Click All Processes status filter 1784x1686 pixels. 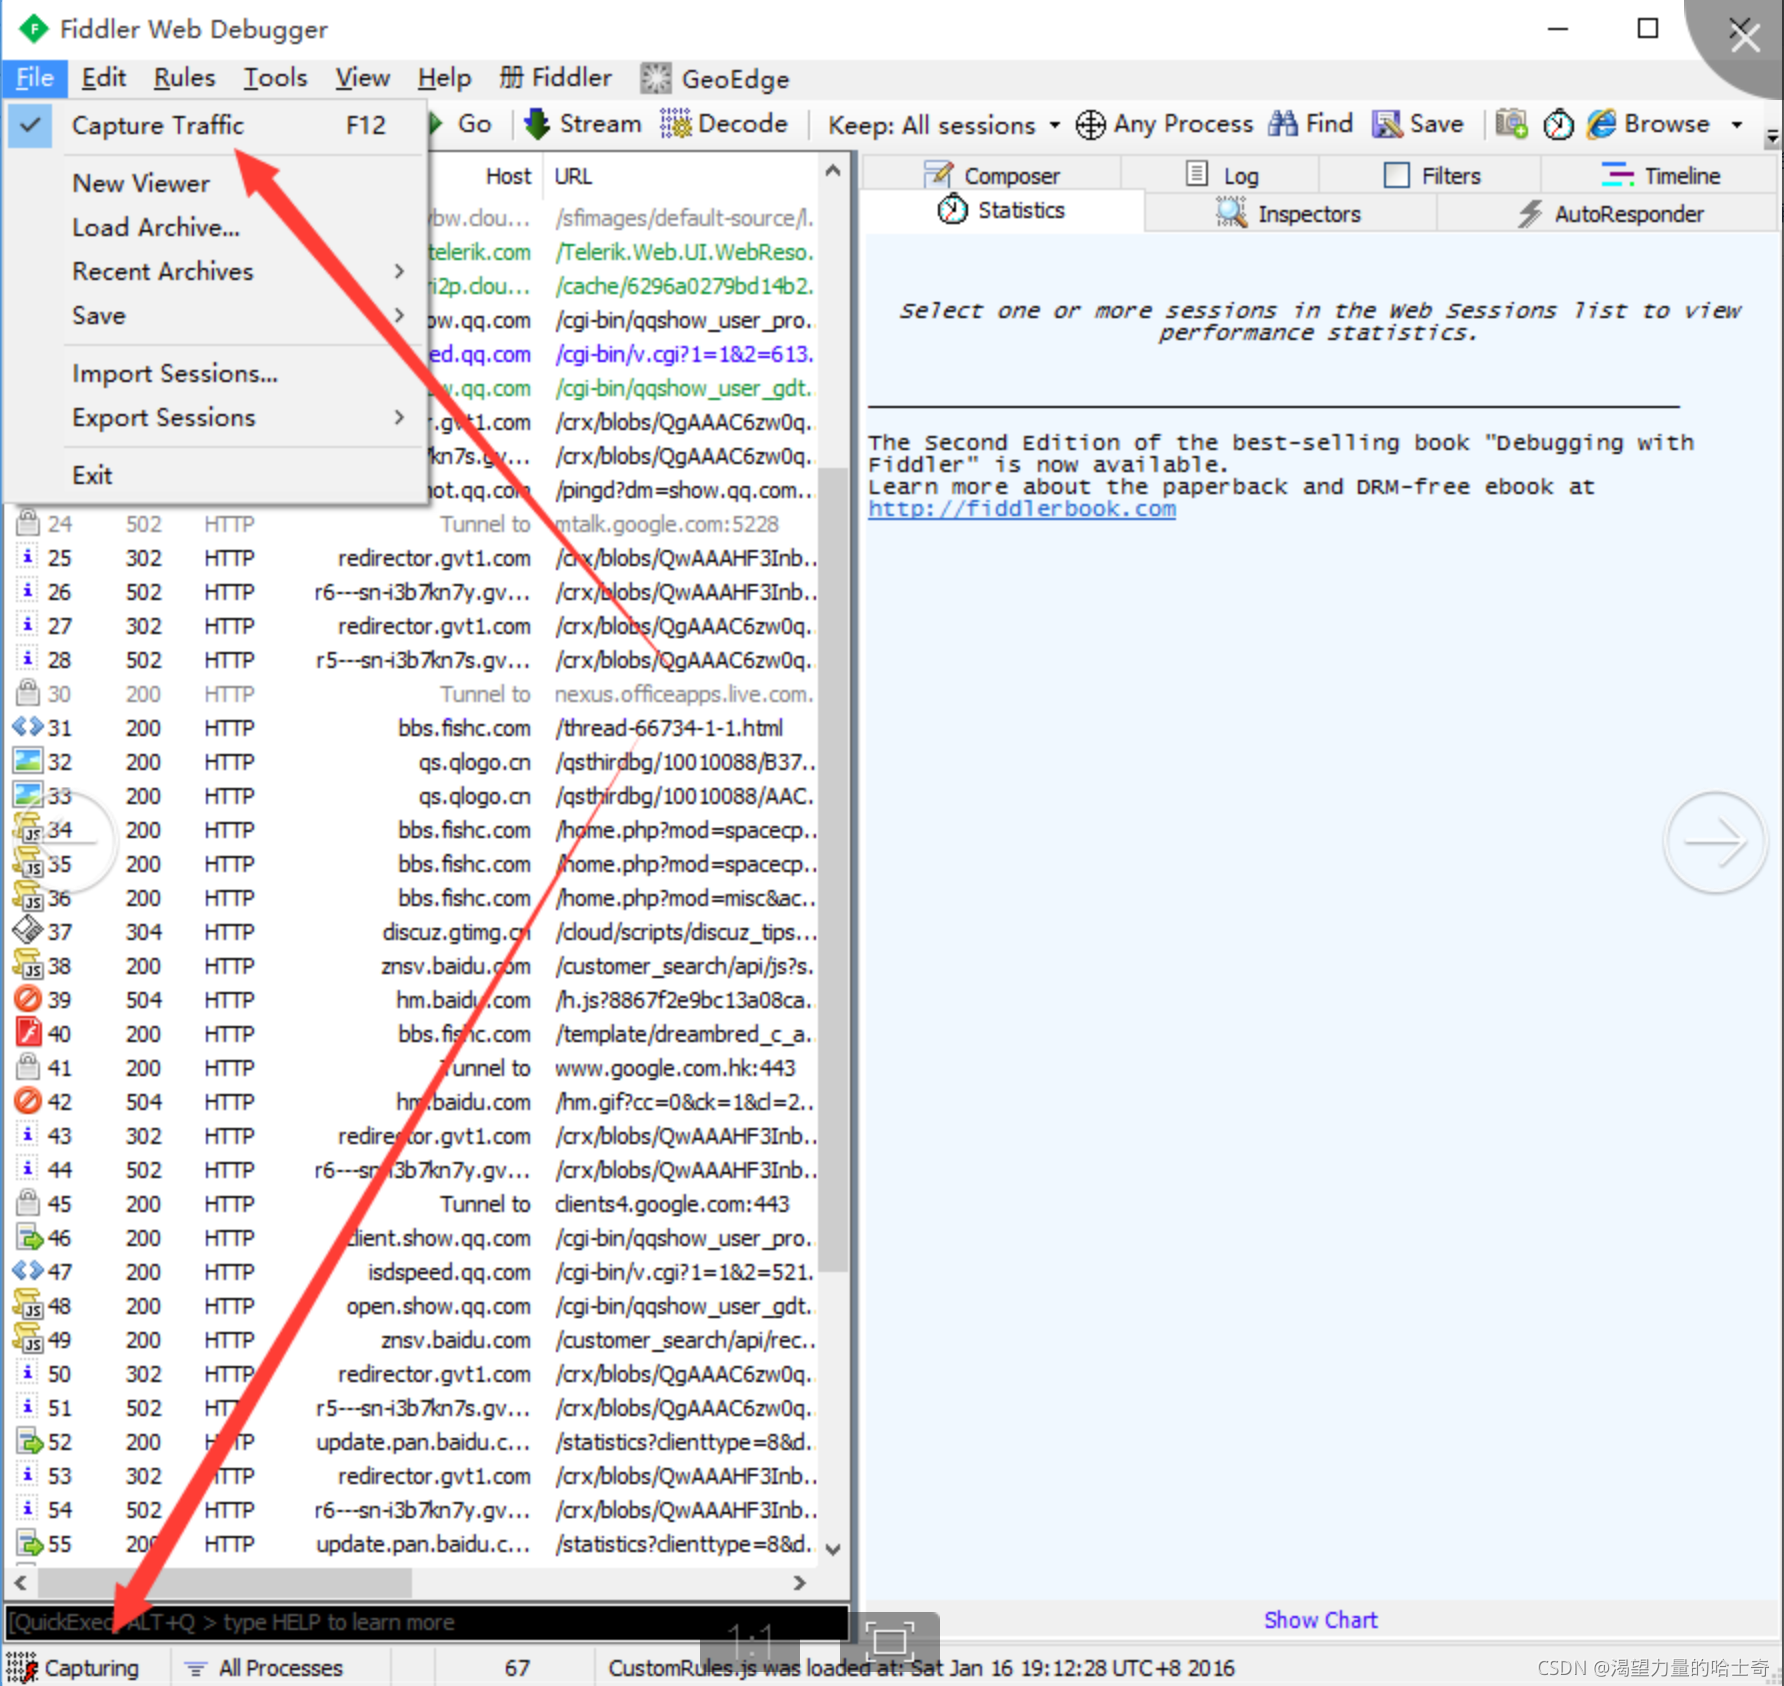point(264,1668)
